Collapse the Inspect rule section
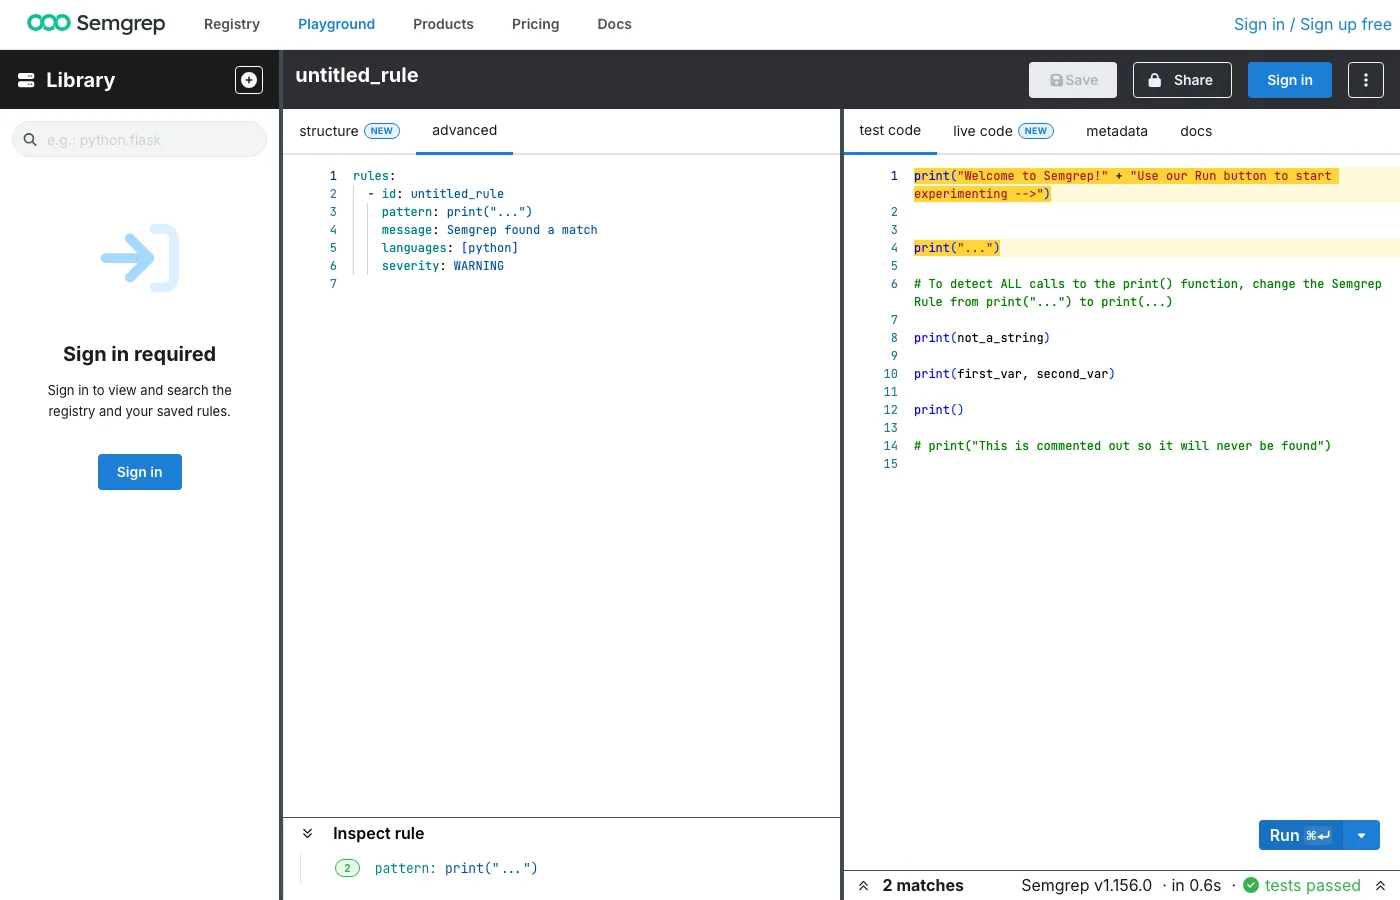 (307, 832)
